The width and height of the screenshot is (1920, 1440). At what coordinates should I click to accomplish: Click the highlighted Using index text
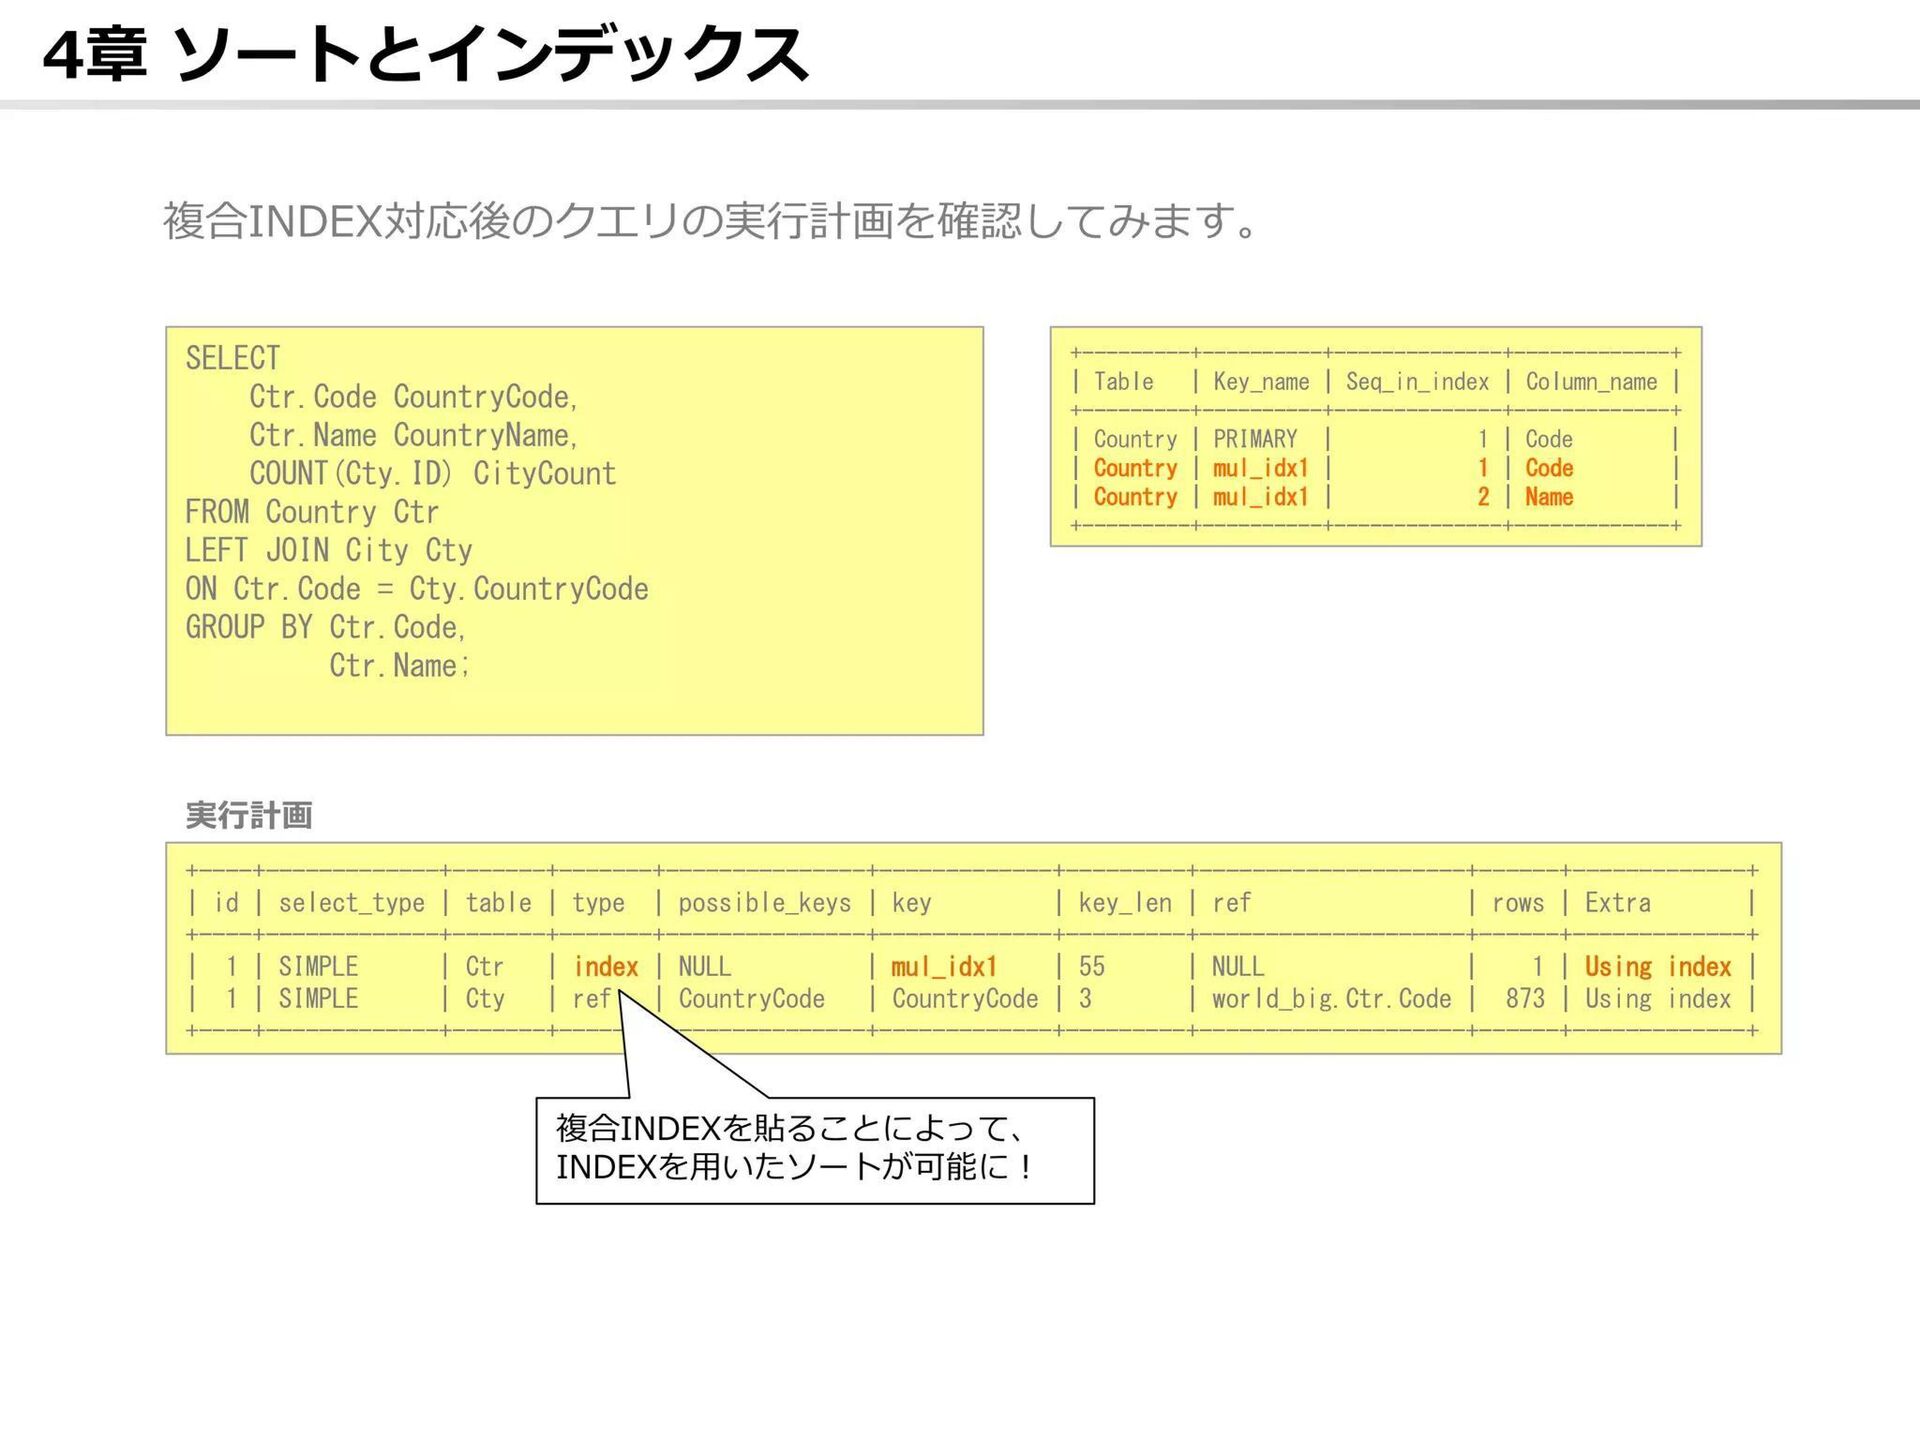coord(1657,967)
